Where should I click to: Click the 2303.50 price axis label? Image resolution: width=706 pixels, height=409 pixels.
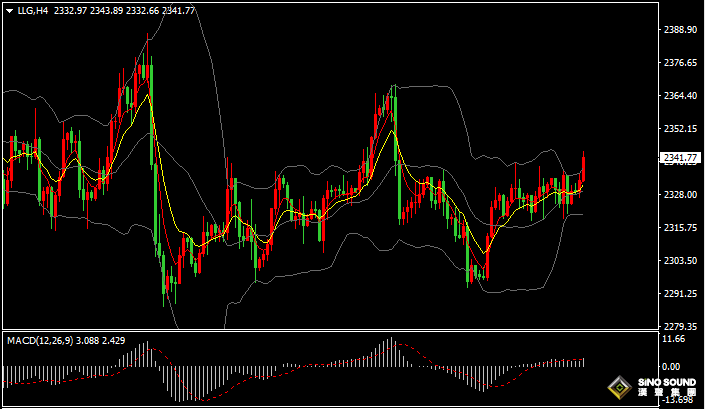point(680,261)
